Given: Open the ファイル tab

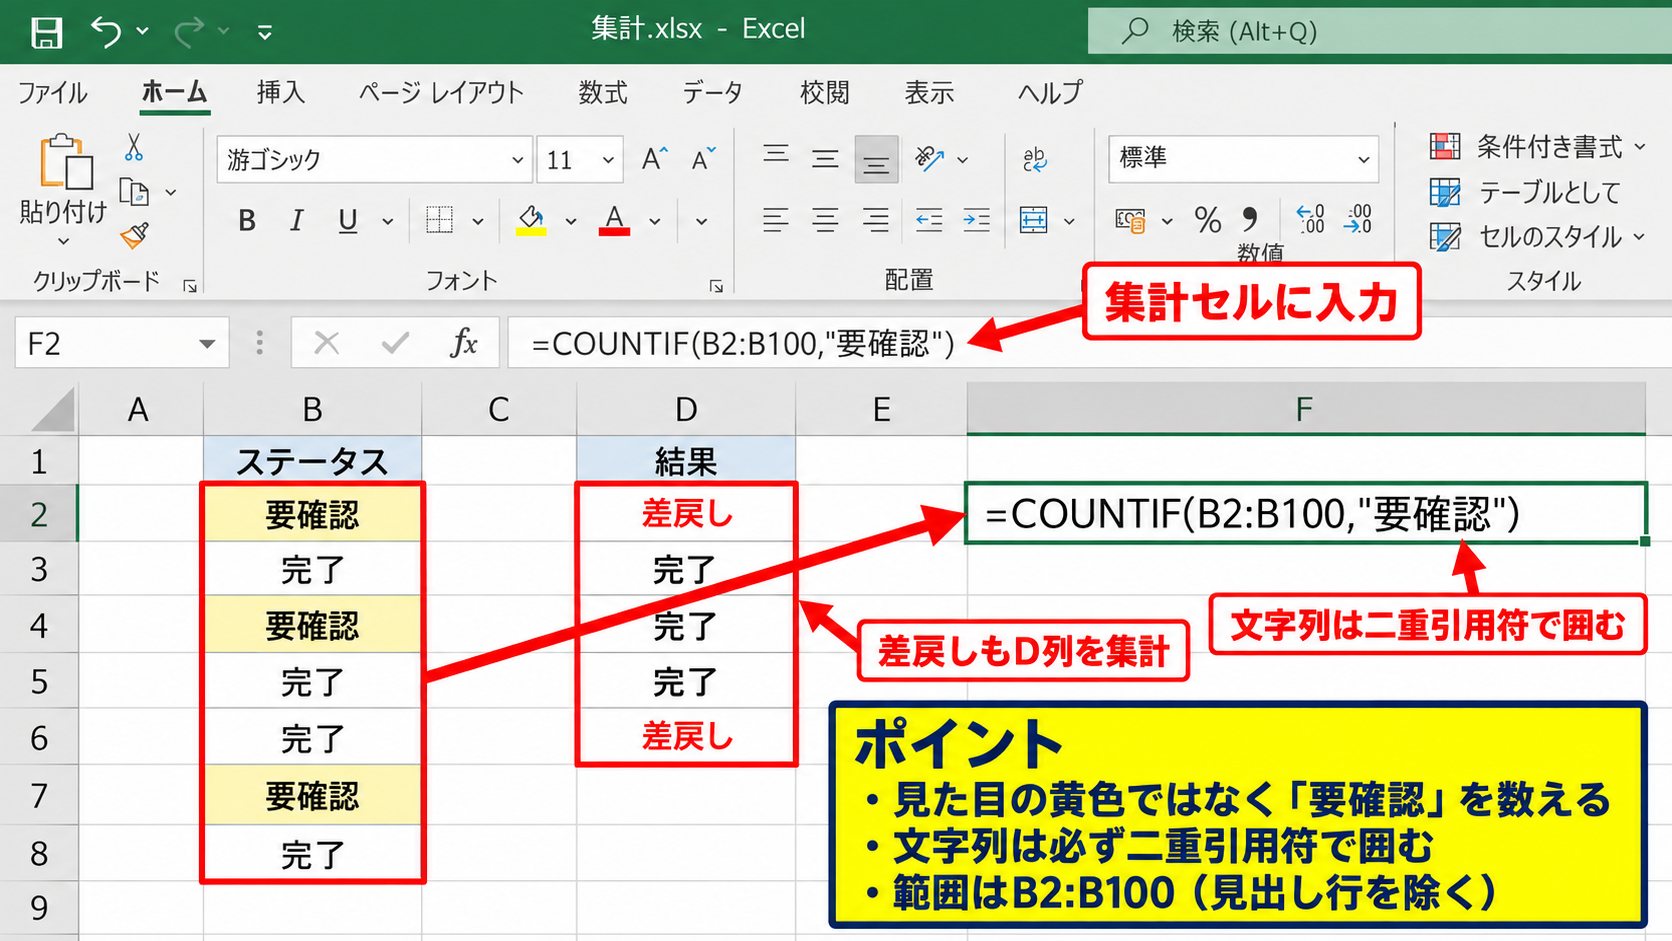Looking at the screenshot, I should pyautogui.click(x=53, y=93).
